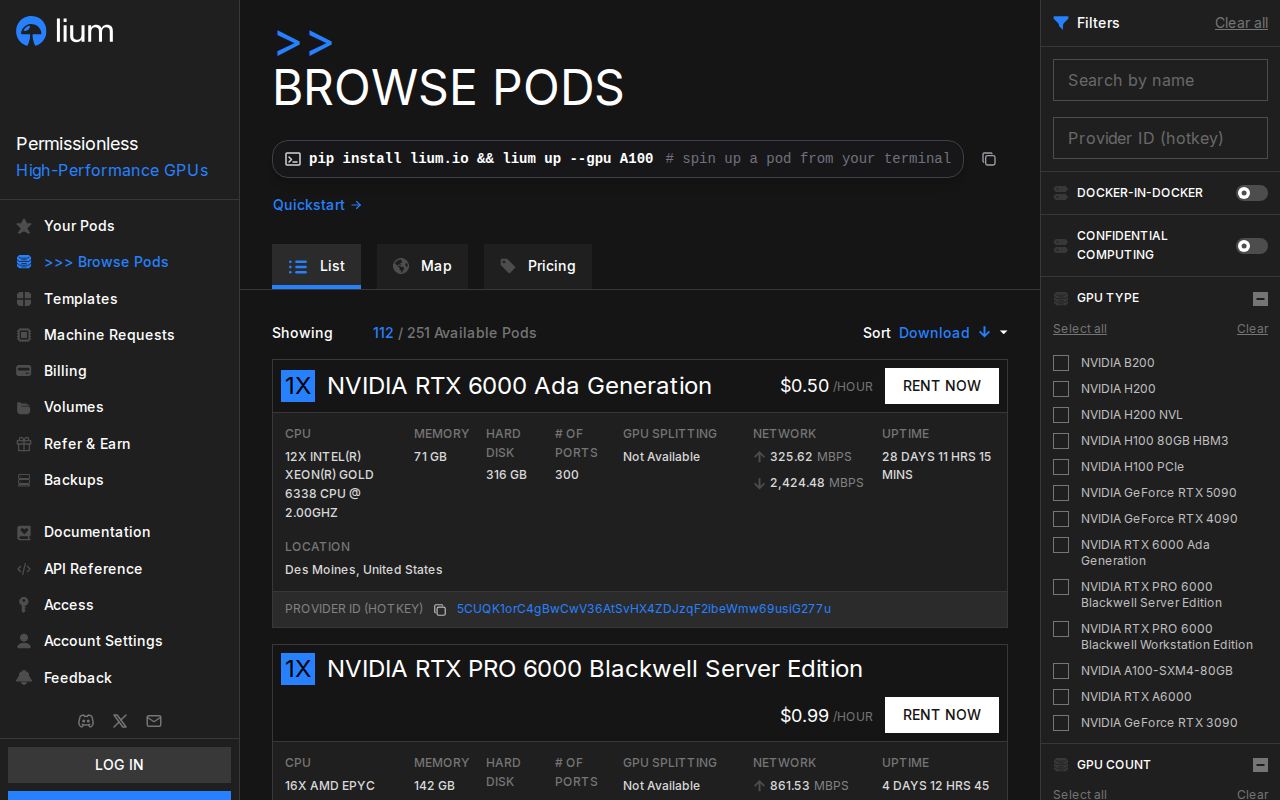Image resolution: width=1280 pixels, height=800 pixels.
Task: Check the NVIDIA RTX 6000 Ada Generation filter checkbox
Action: coord(1061,545)
